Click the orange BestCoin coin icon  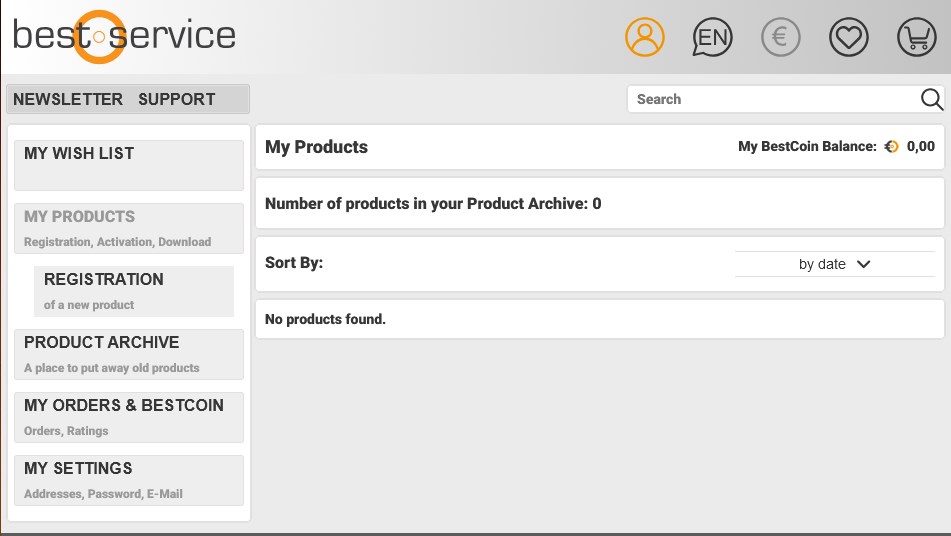tap(892, 147)
